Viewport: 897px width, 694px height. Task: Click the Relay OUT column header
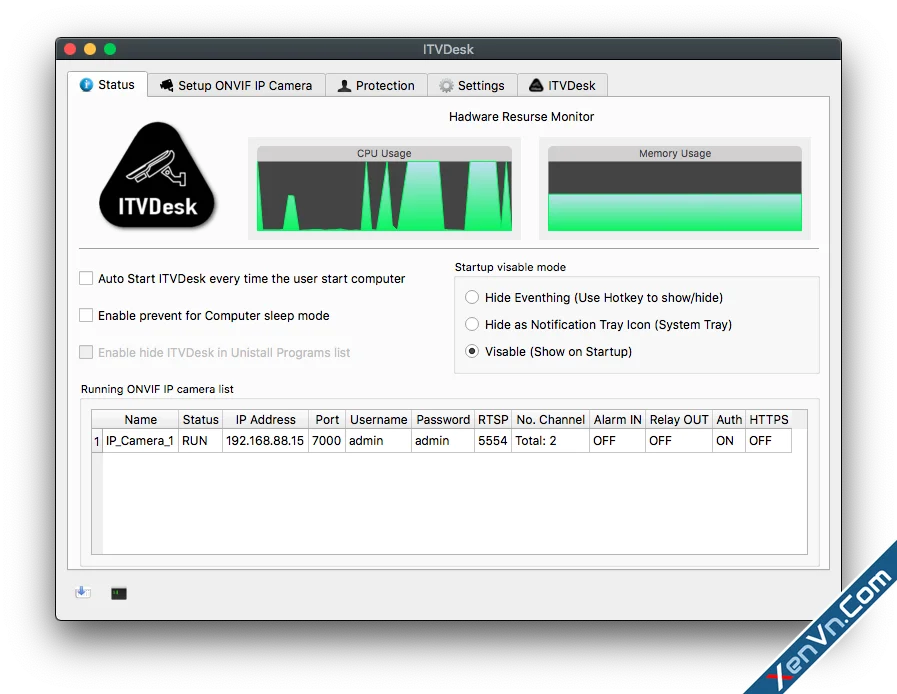point(678,419)
